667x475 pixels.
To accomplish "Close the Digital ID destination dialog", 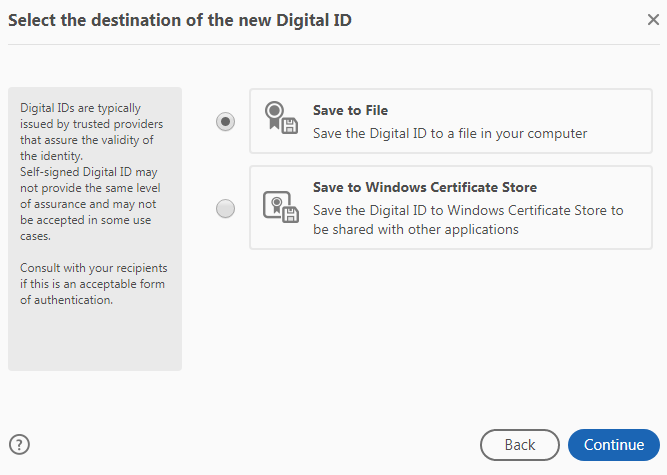I will tap(653, 19).
